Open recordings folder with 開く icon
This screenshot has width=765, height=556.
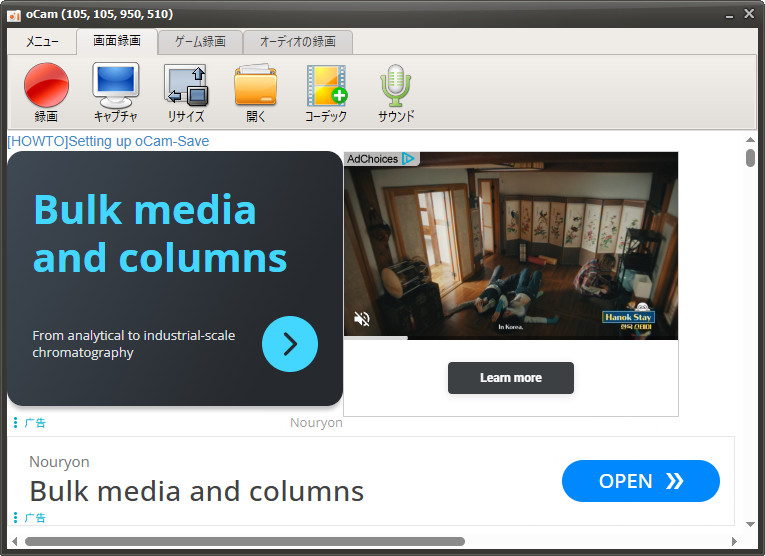pos(256,92)
